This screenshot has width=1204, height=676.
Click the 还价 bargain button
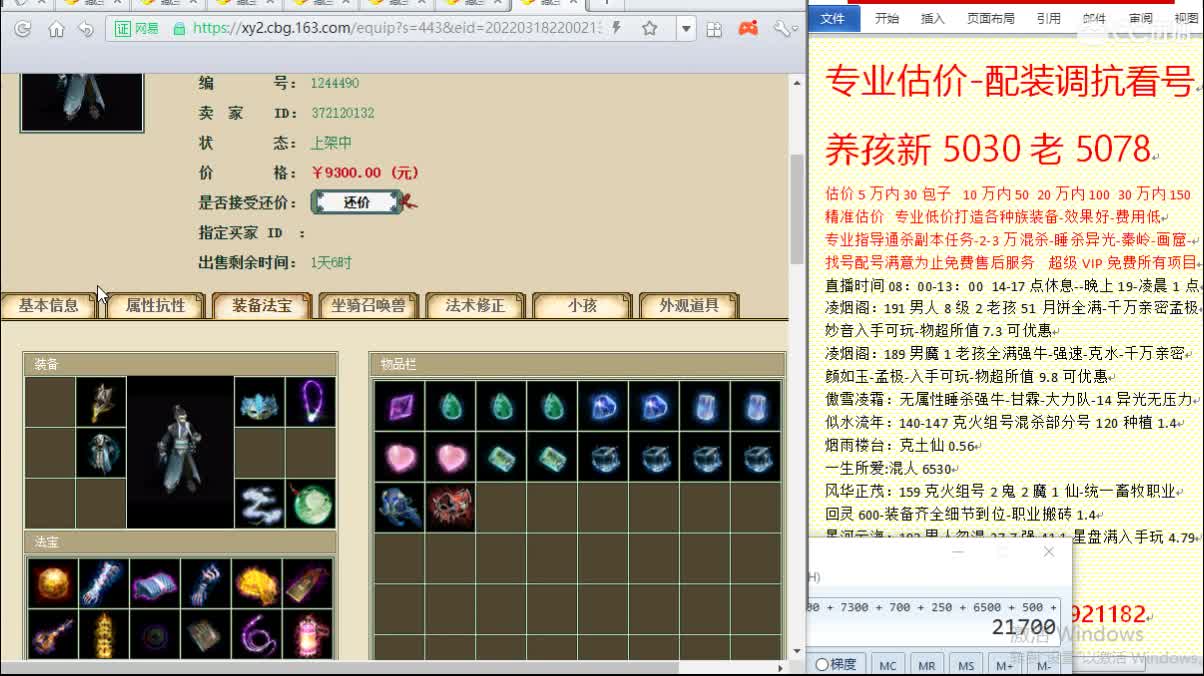pos(357,202)
